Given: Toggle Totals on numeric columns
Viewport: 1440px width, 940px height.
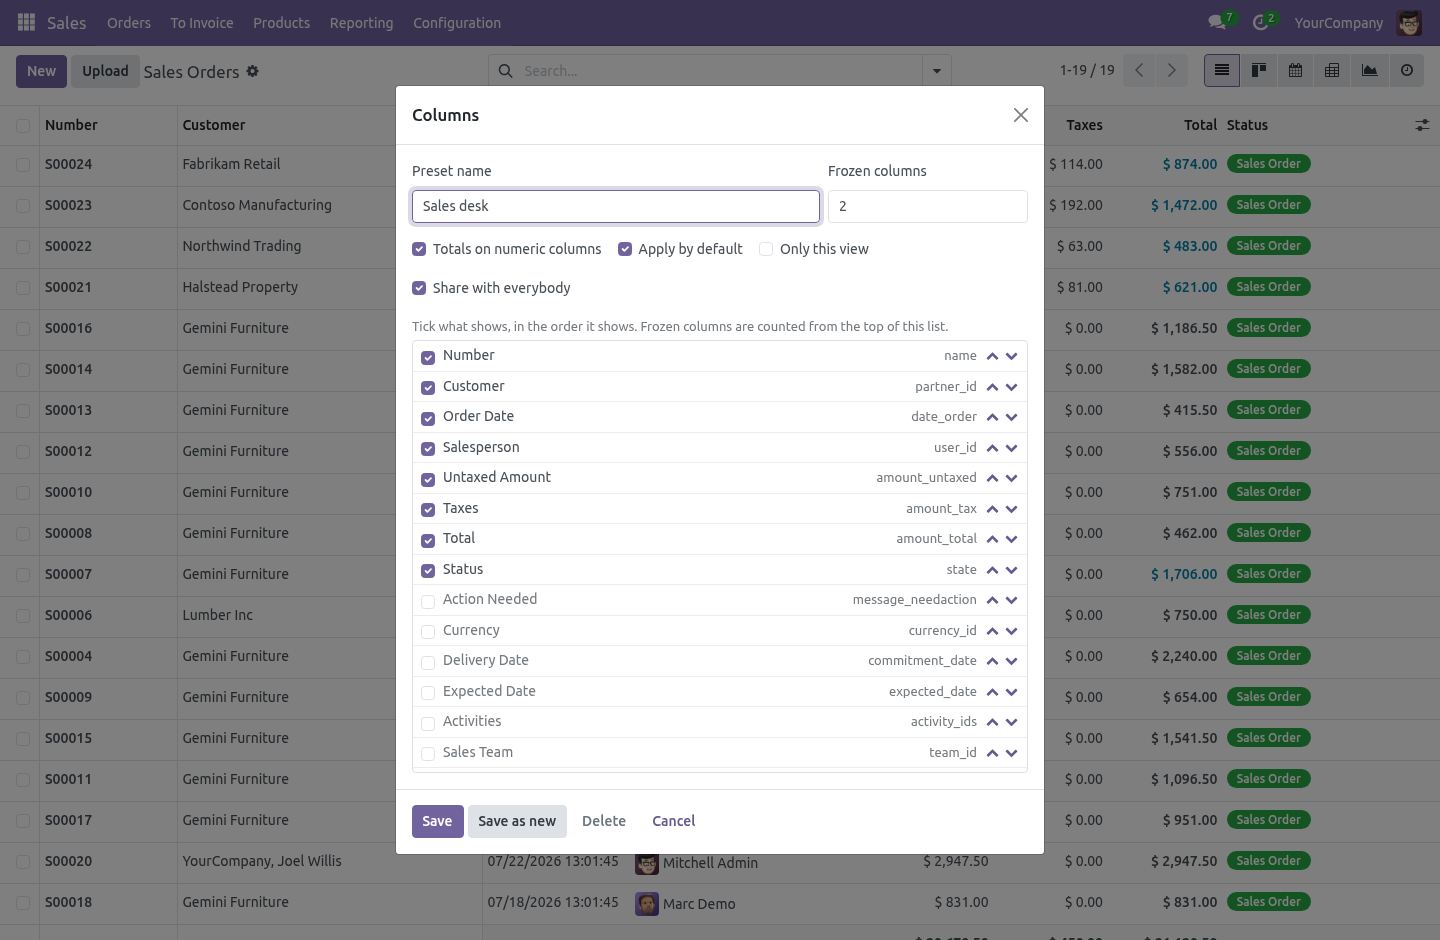Looking at the screenshot, I should click(419, 249).
